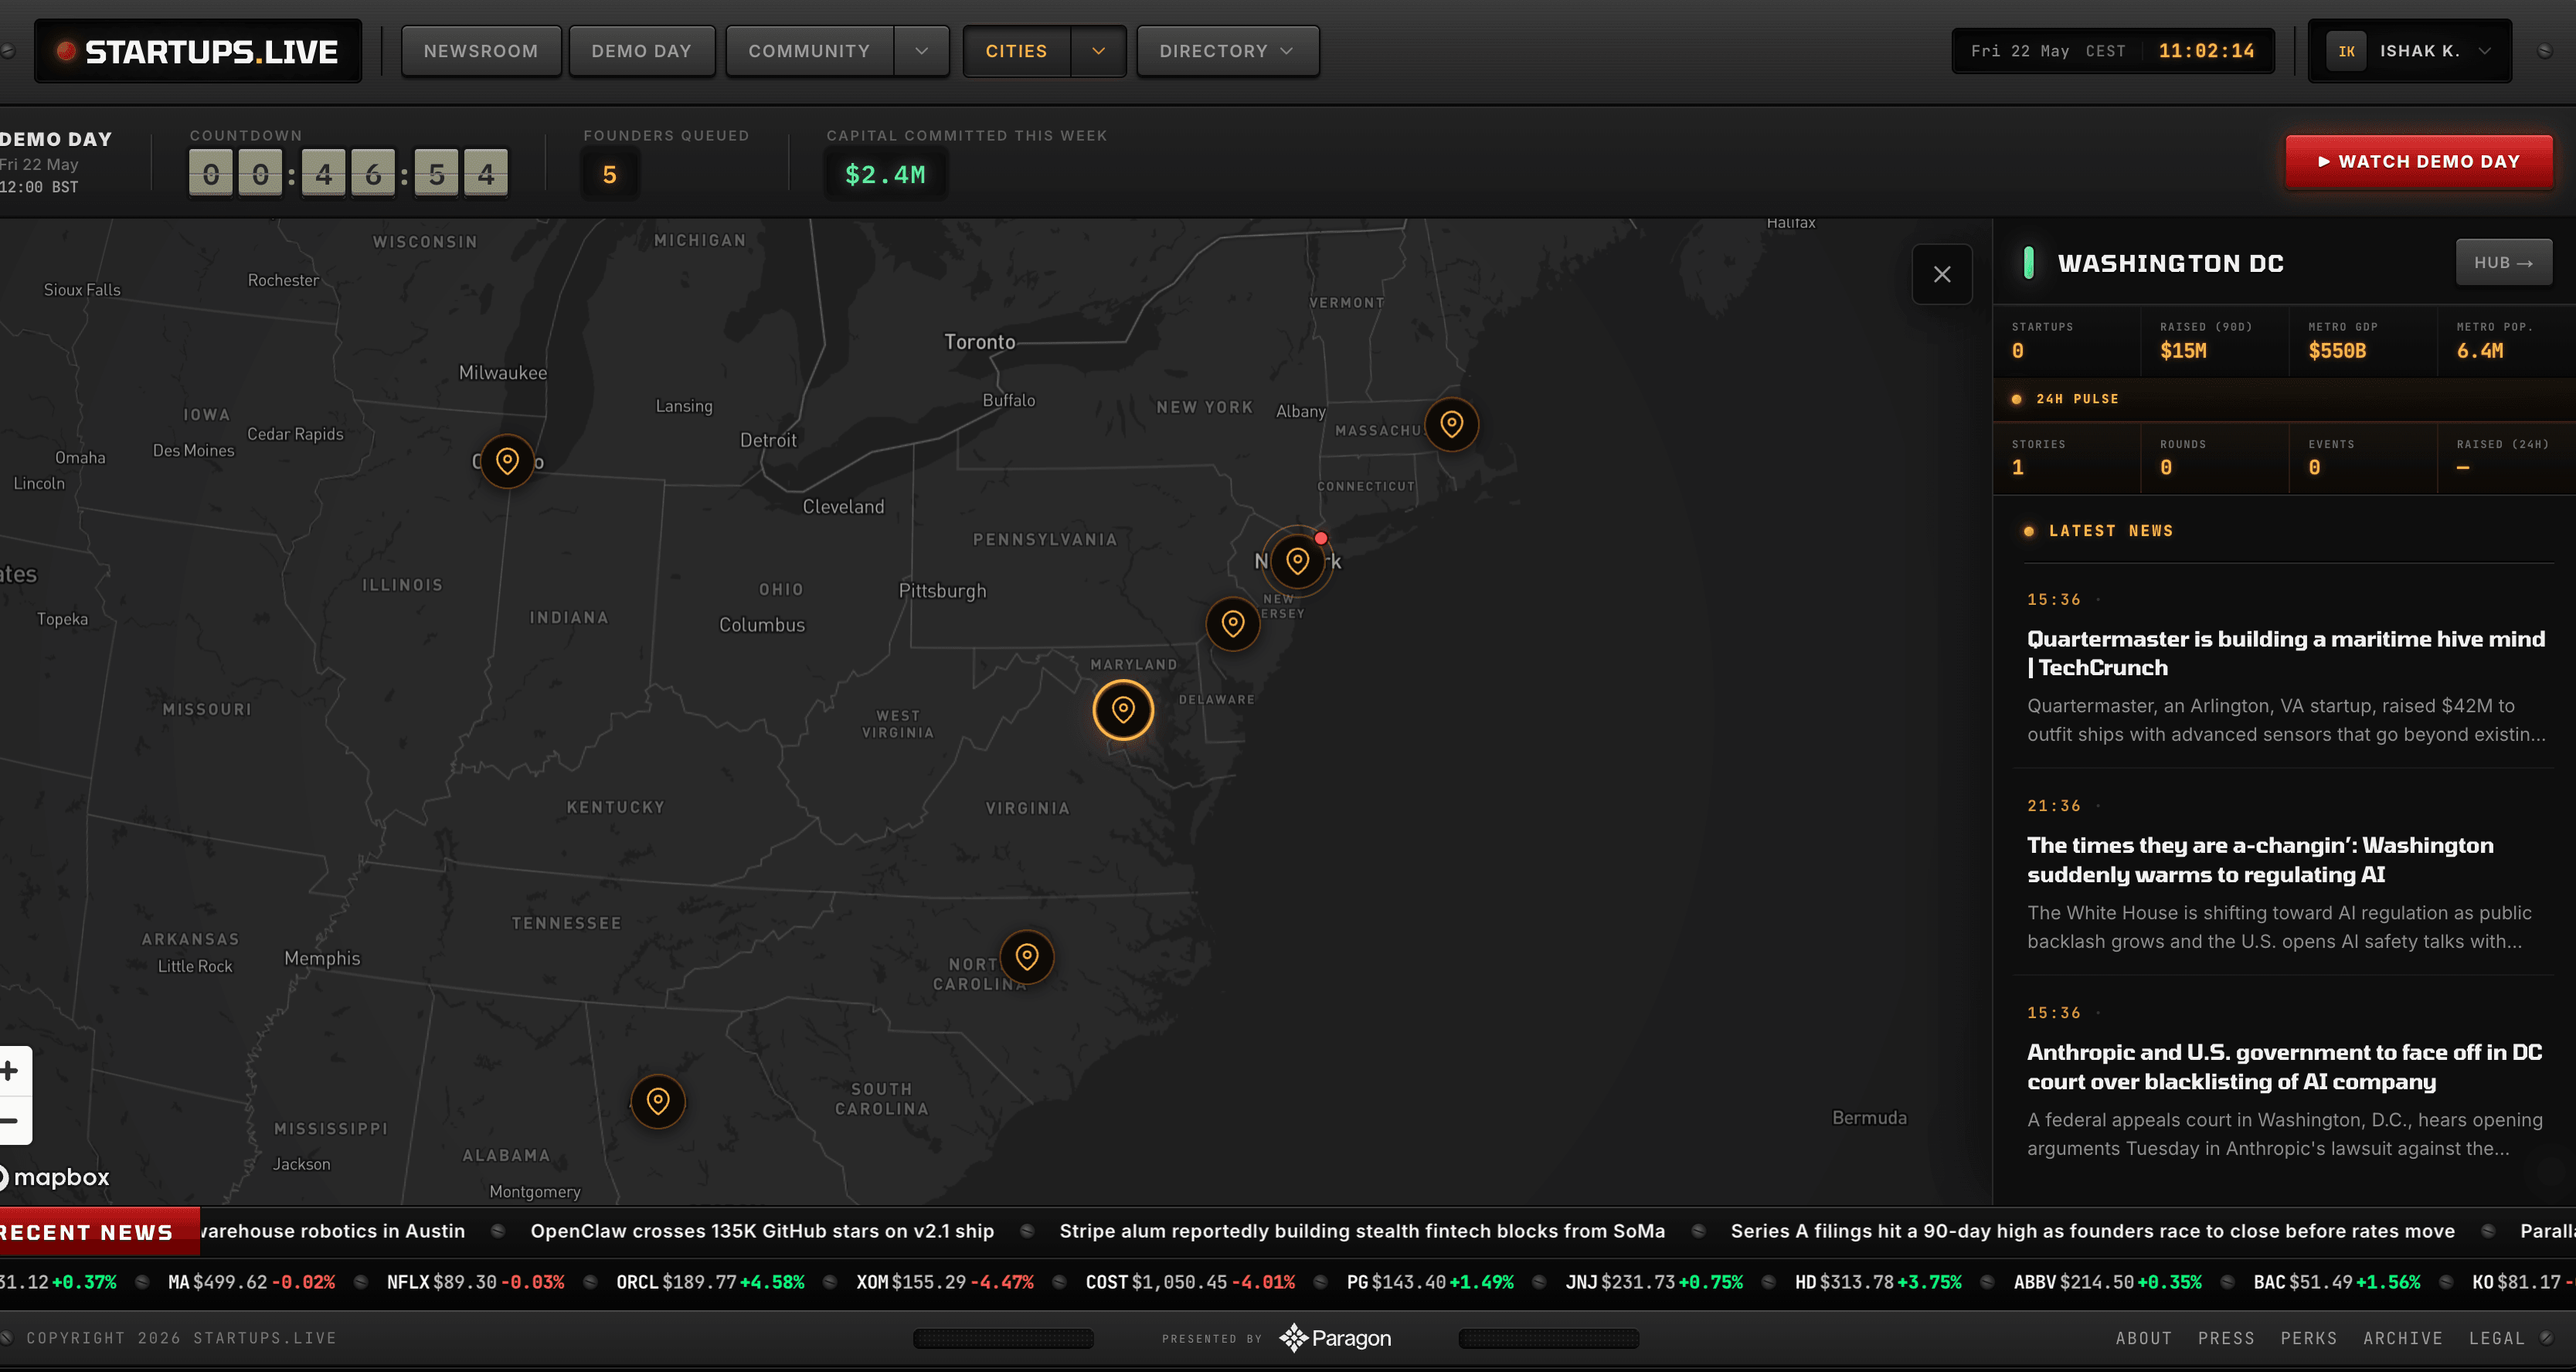This screenshot has height=1372, width=2576.
Task: Open the Mapbox logo link
Action: tap(55, 1177)
